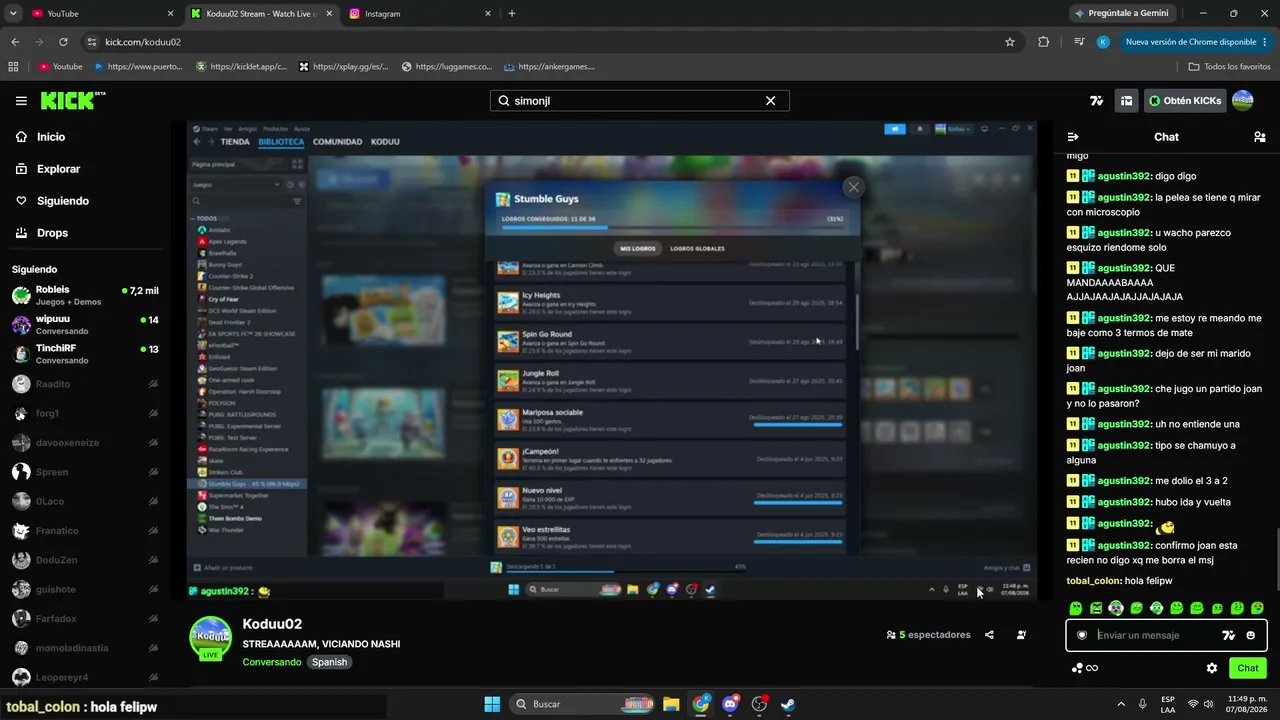Open the Youtube bookmark in bookmarks bar

(60, 67)
